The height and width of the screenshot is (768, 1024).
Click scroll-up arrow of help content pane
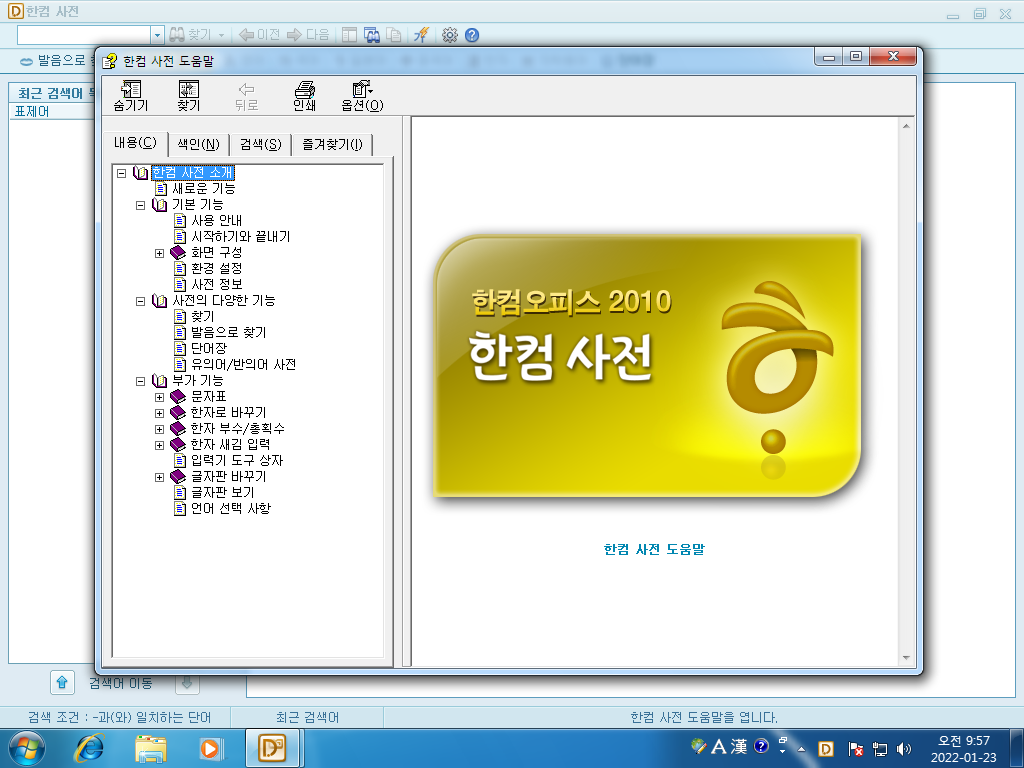[906, 126]
